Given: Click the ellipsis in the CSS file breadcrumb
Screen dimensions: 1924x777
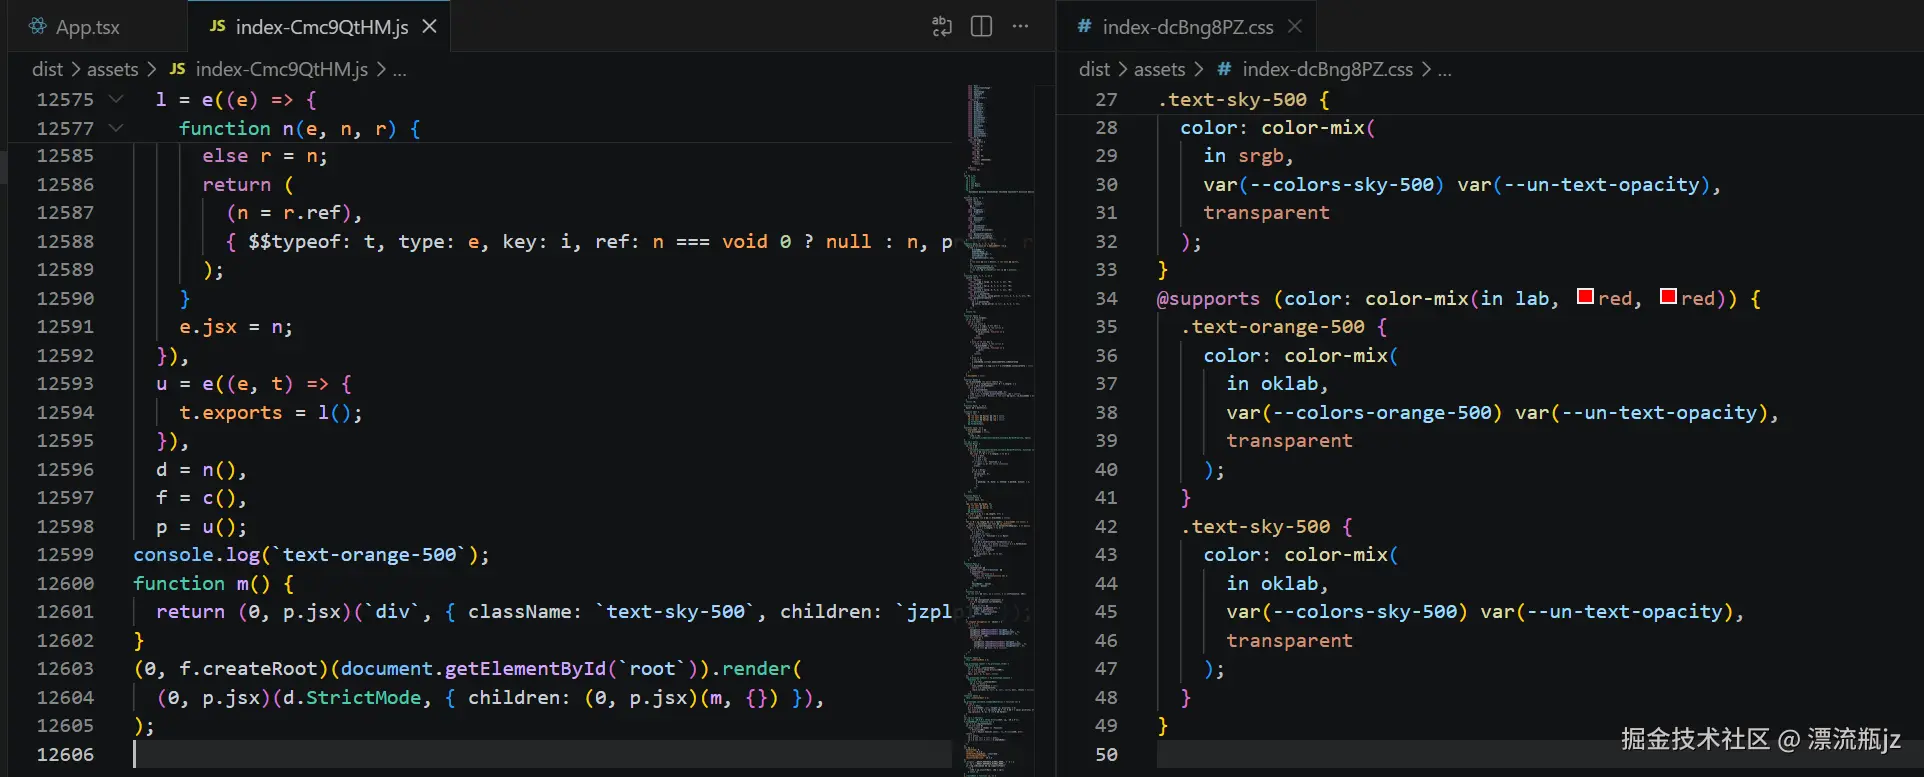Looking at the screenshot, I should tap(1444, 70).
